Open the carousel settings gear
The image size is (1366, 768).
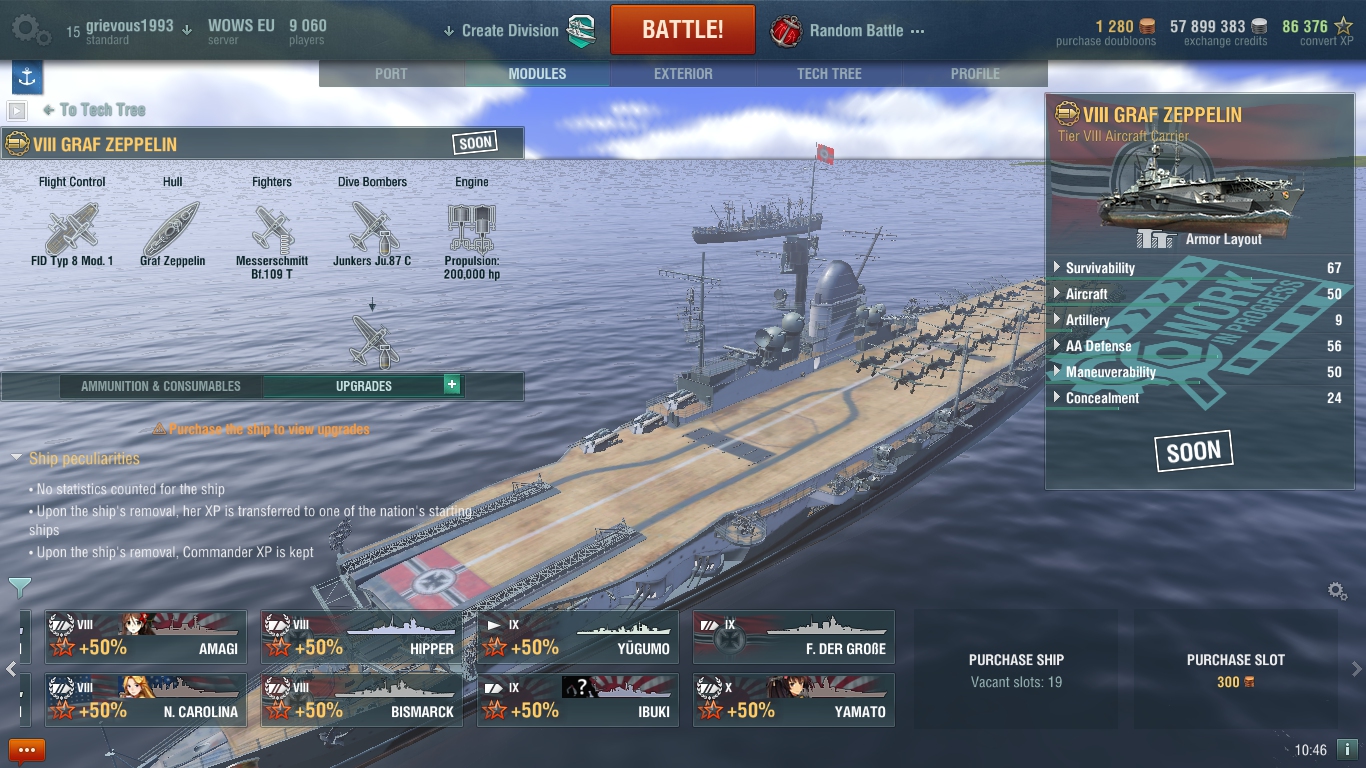[1337, 591]
